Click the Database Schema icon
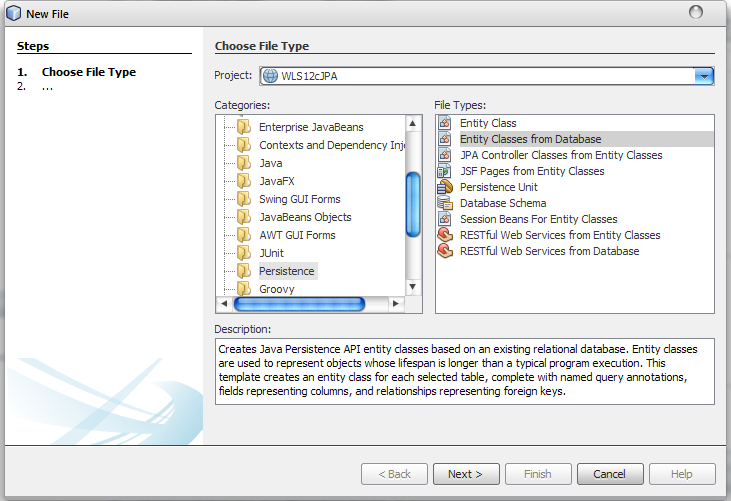This screenshot has height=501, width=731. coord(445,203)
